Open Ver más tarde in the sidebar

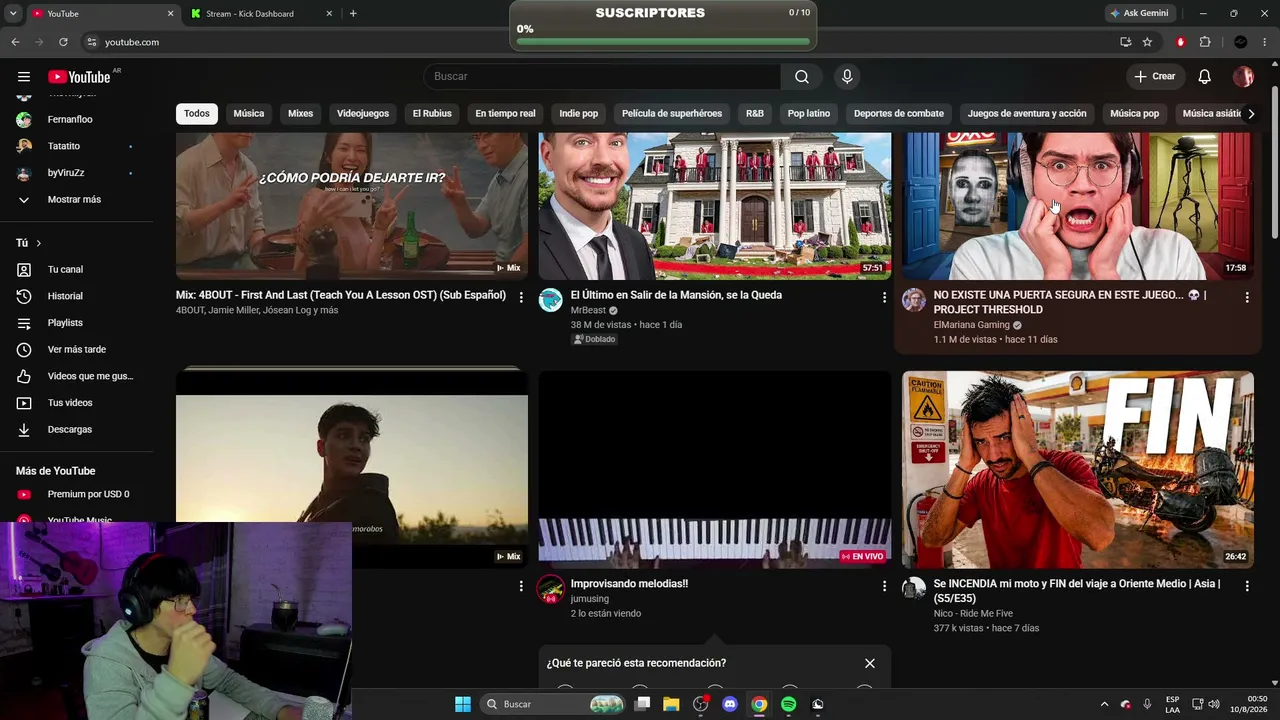tap(76, 350)
